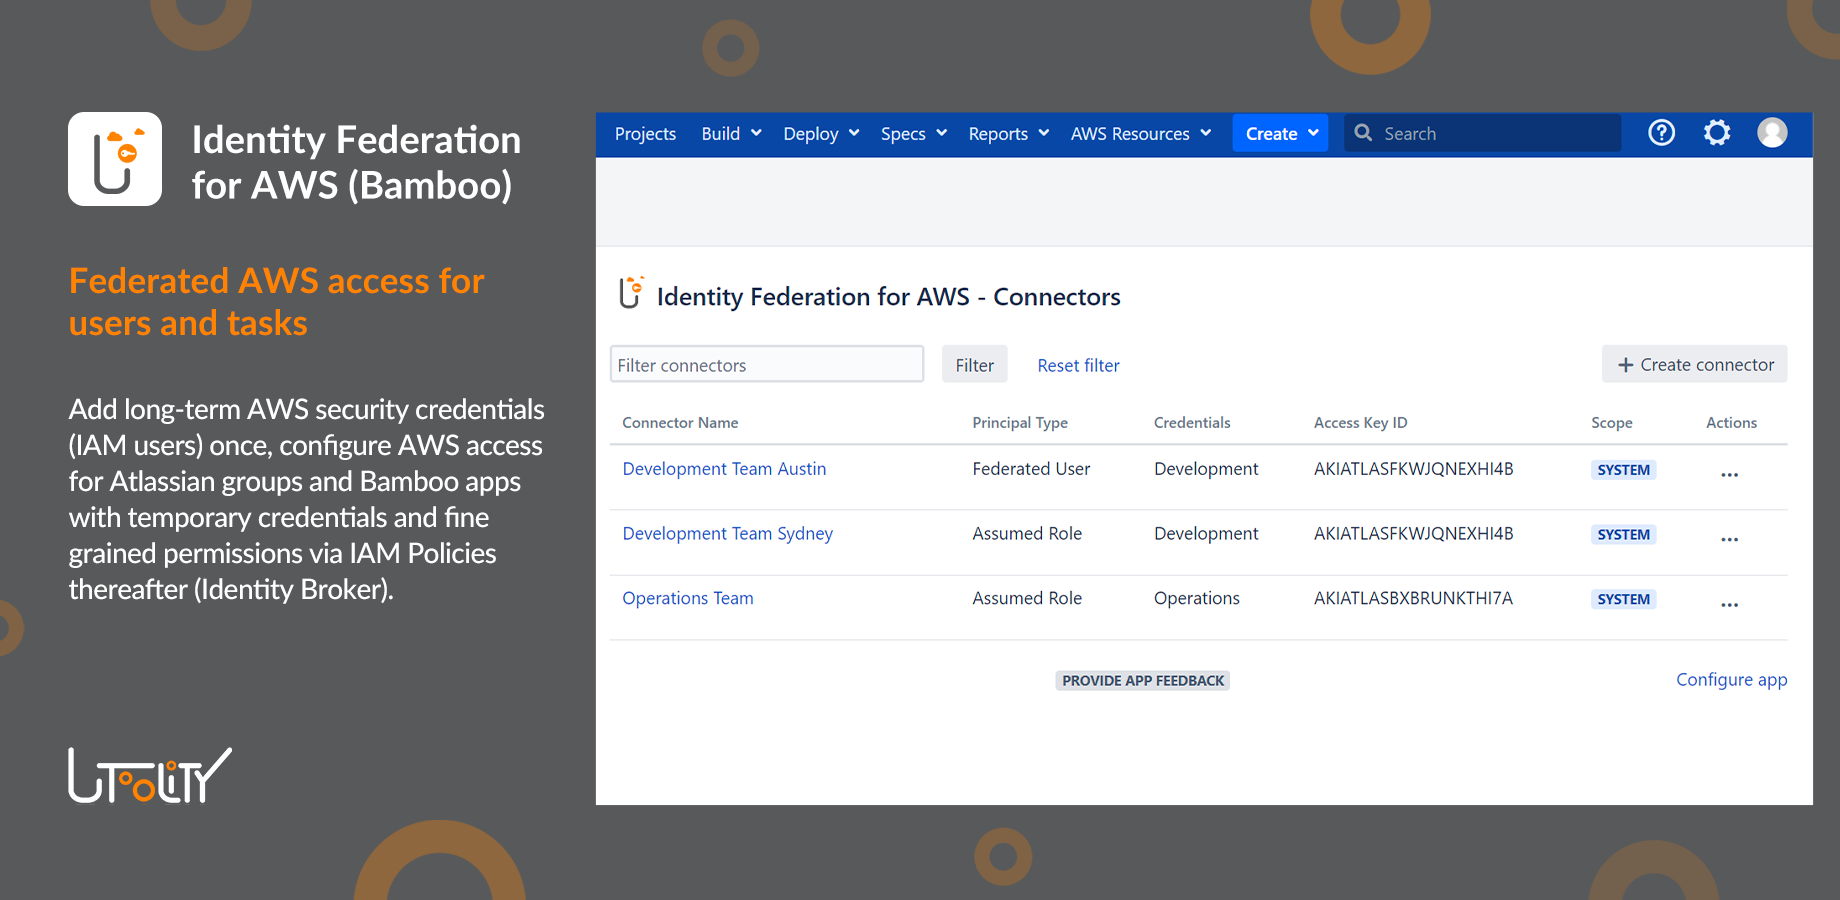
Task: Click Development credentials cell in Sydney row
Action: coord(1206,534)
